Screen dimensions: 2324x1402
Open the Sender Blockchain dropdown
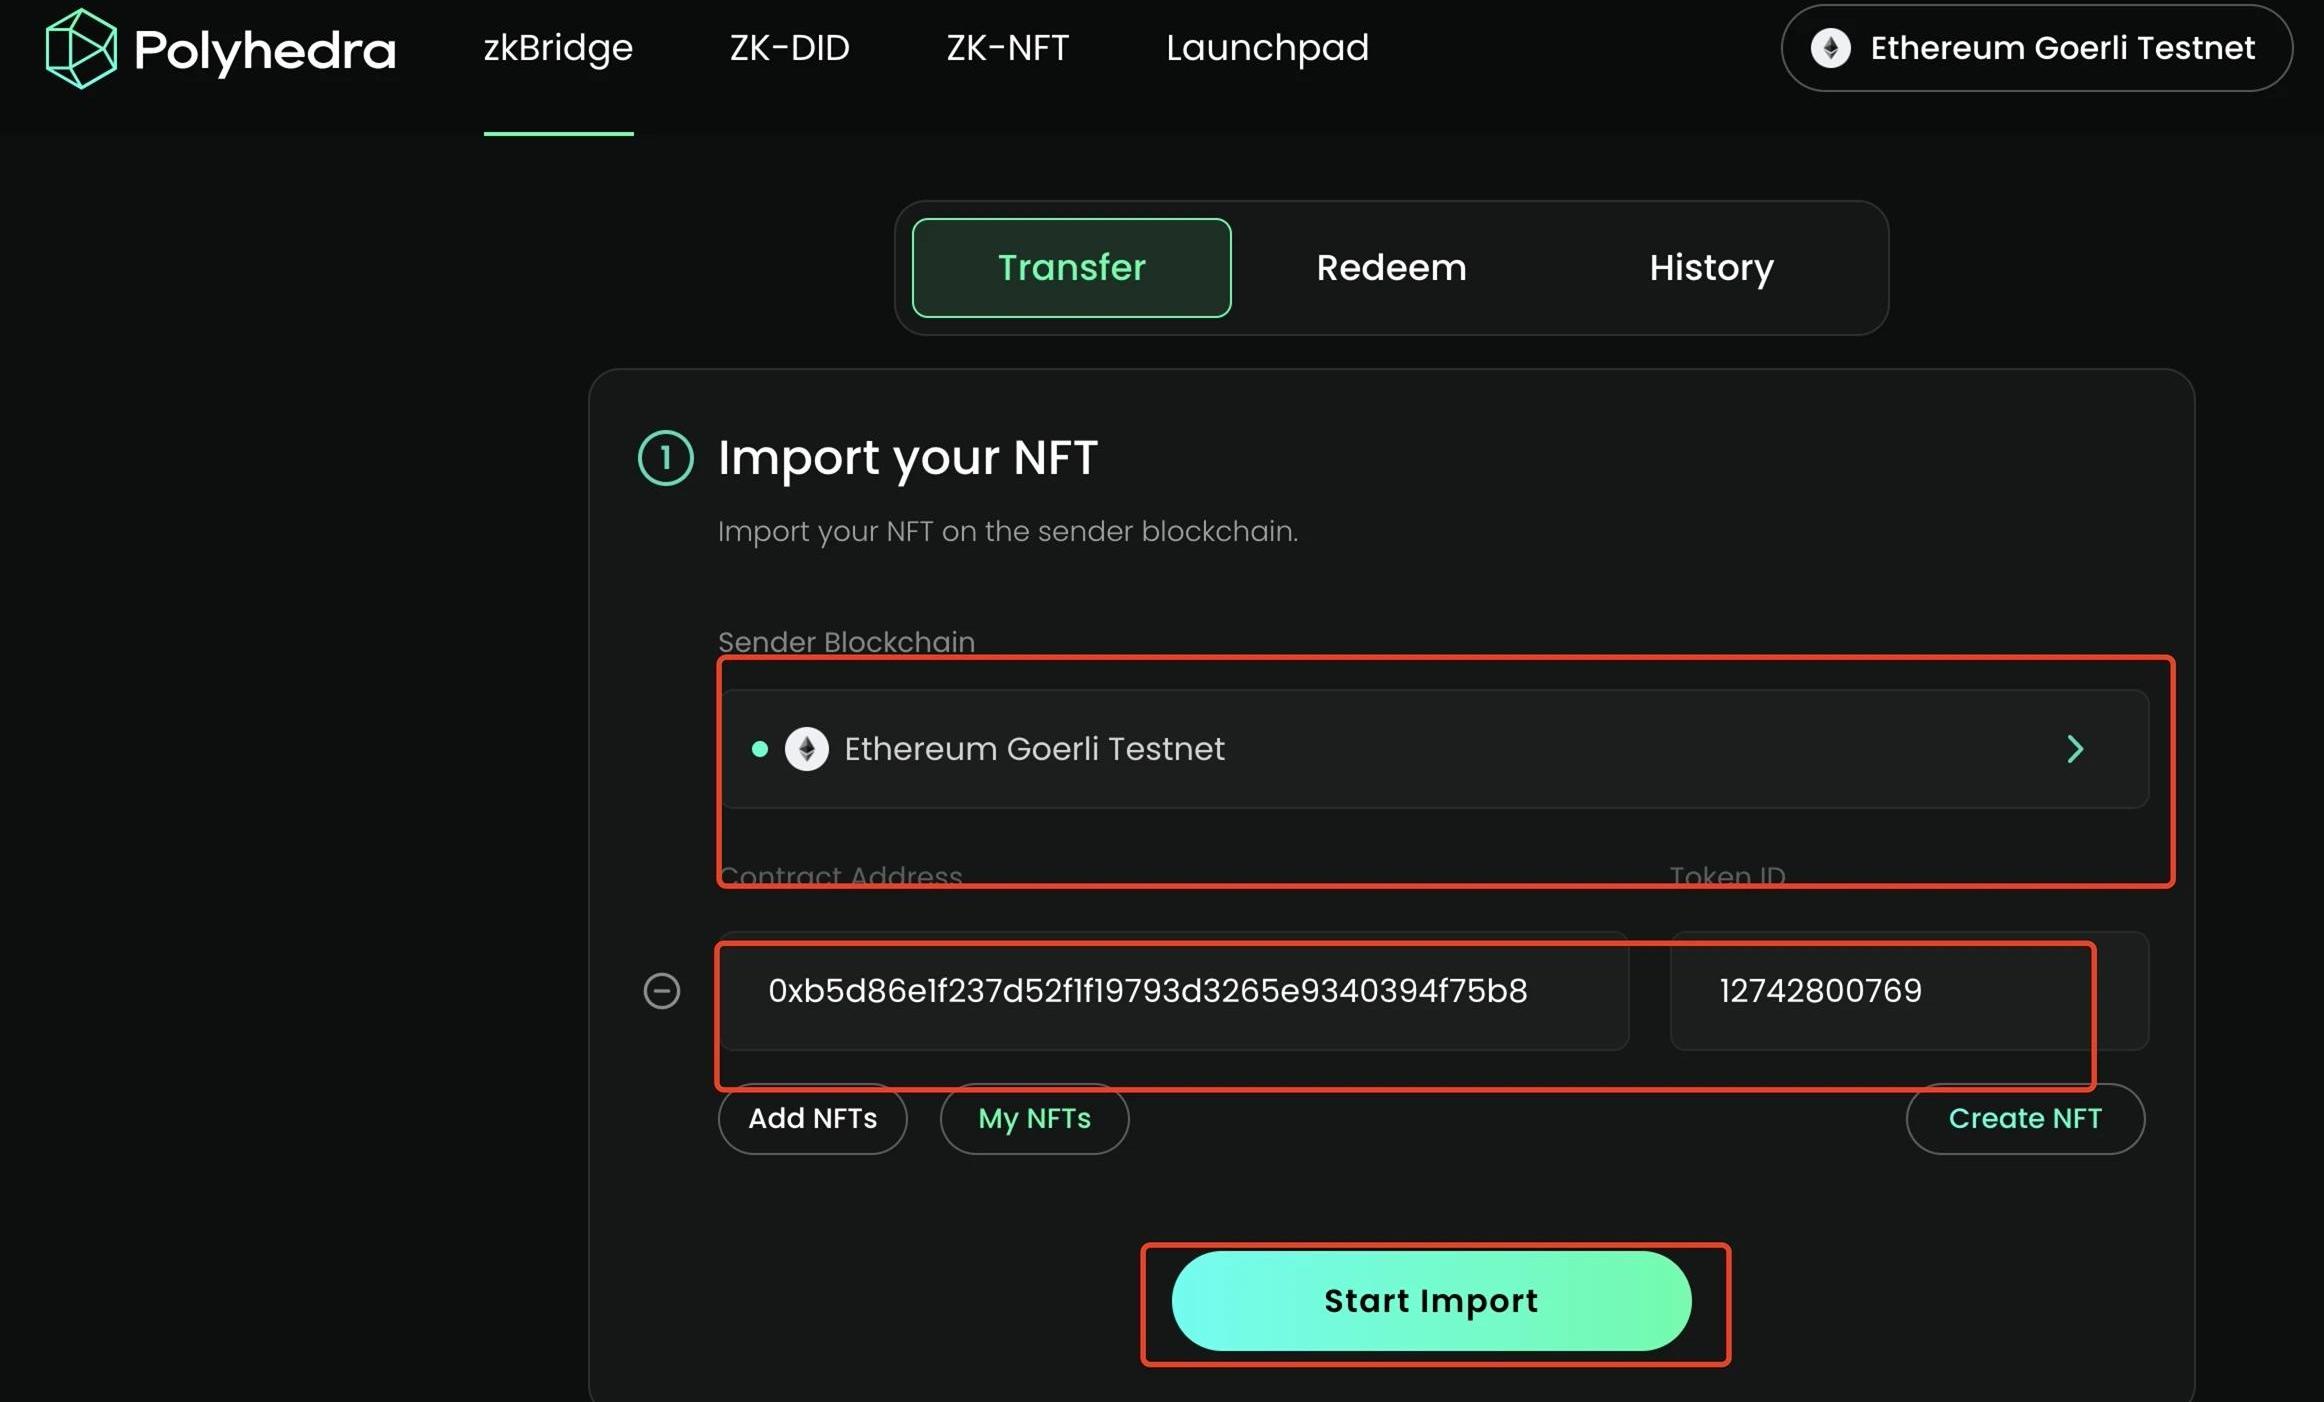1432,749
